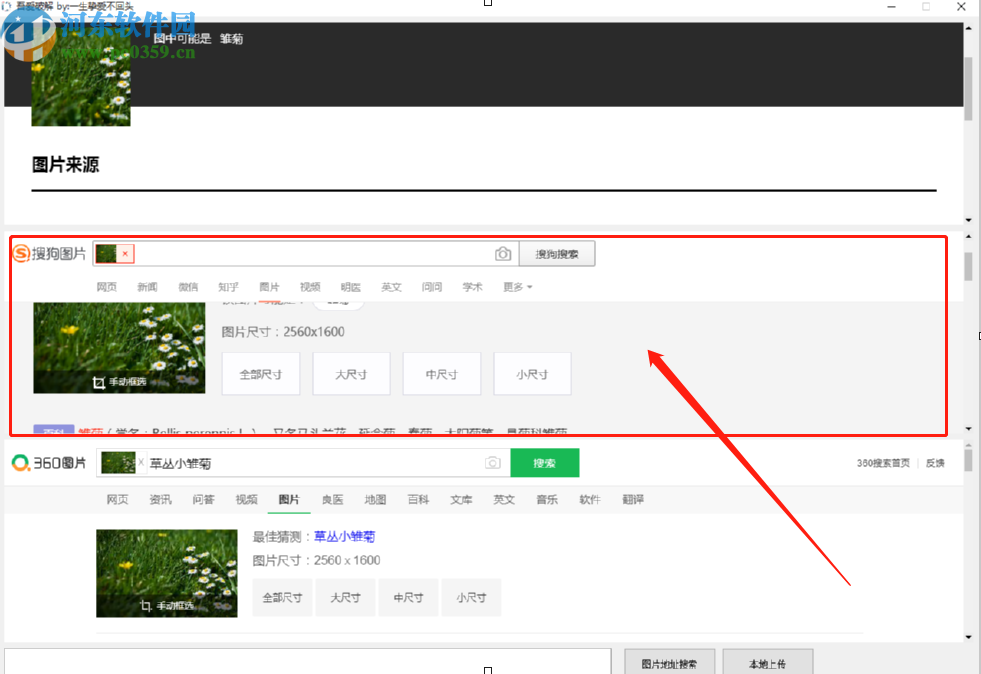Image resolution: width=981 pixels, height=674 pixels.
Task: Click the image URL input field at bottom
Action: tap(307, 661)
